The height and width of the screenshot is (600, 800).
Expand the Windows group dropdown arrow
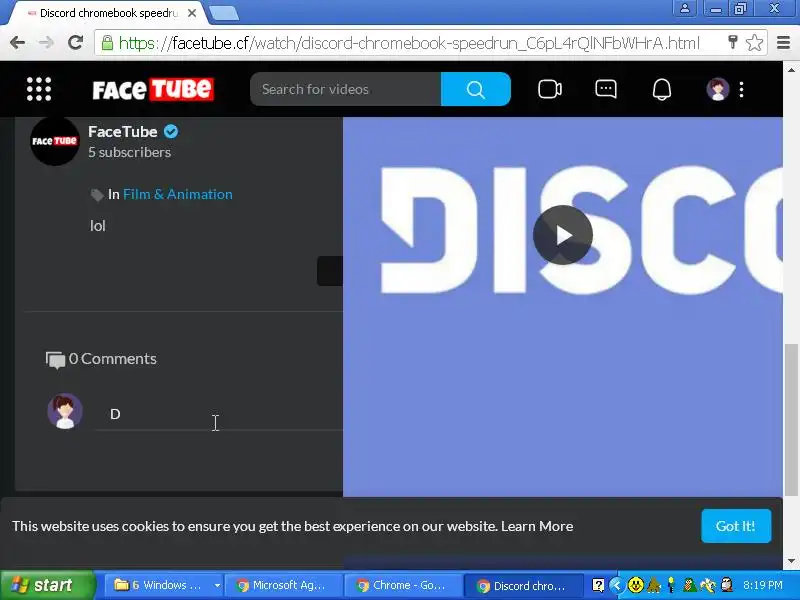coord(217,585)
